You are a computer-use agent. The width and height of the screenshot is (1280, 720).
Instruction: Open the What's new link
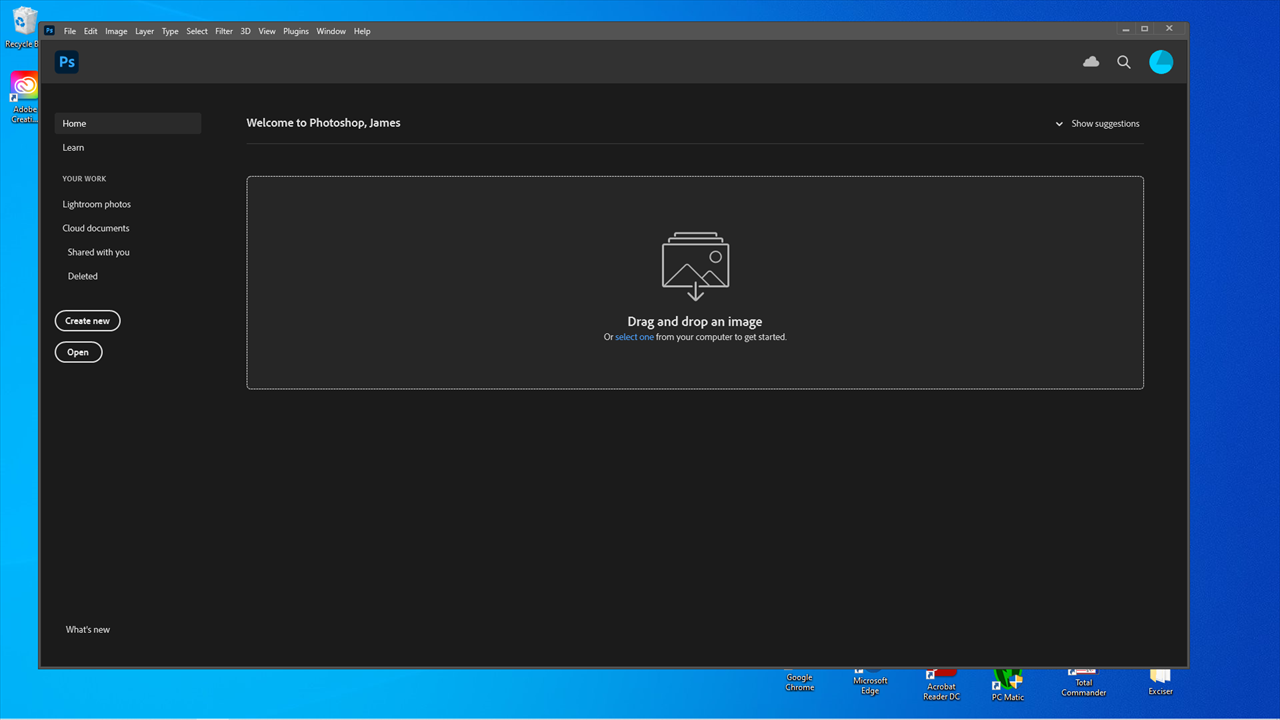pyautogui.click(x=88, y=629)
